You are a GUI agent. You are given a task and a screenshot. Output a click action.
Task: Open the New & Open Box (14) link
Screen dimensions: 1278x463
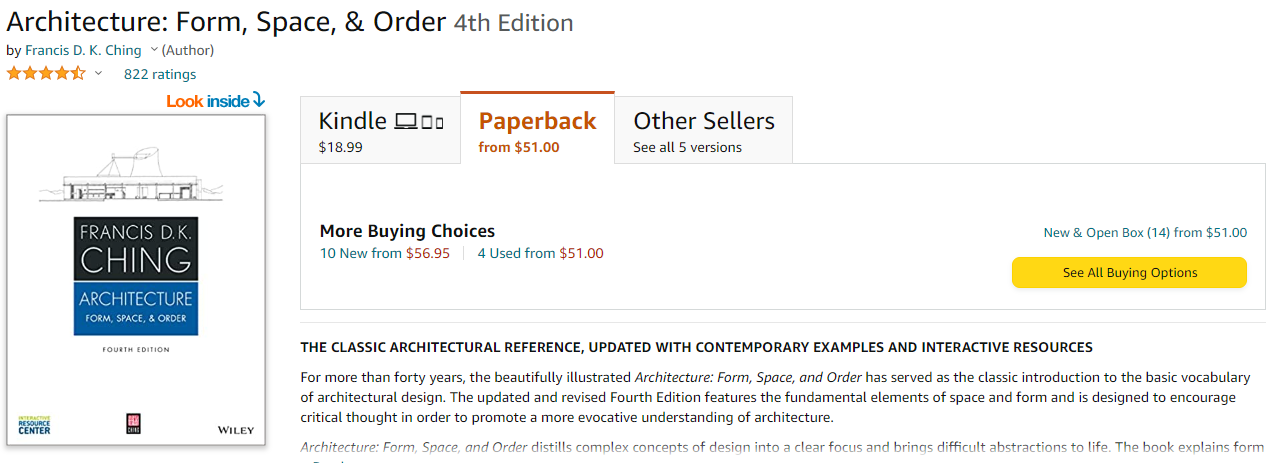pos(1145,233)
